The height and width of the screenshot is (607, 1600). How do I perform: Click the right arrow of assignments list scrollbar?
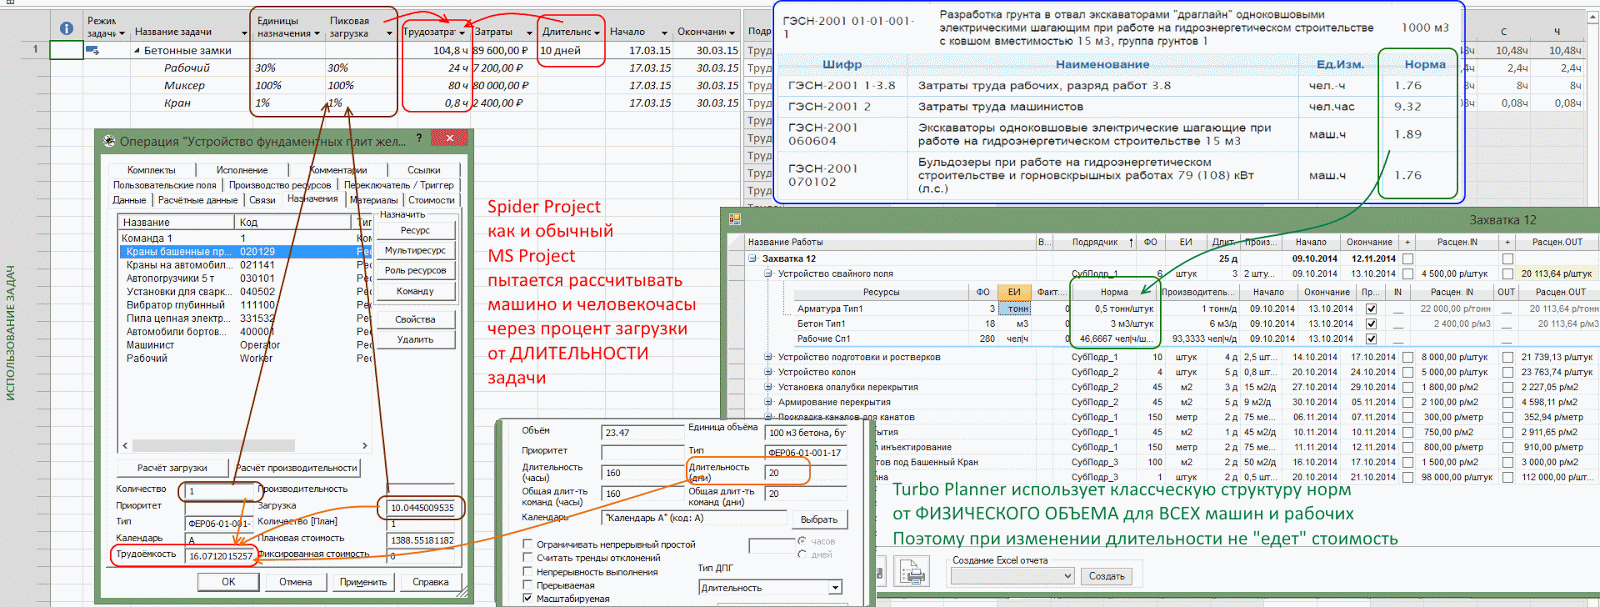click(x=364, y=445)
